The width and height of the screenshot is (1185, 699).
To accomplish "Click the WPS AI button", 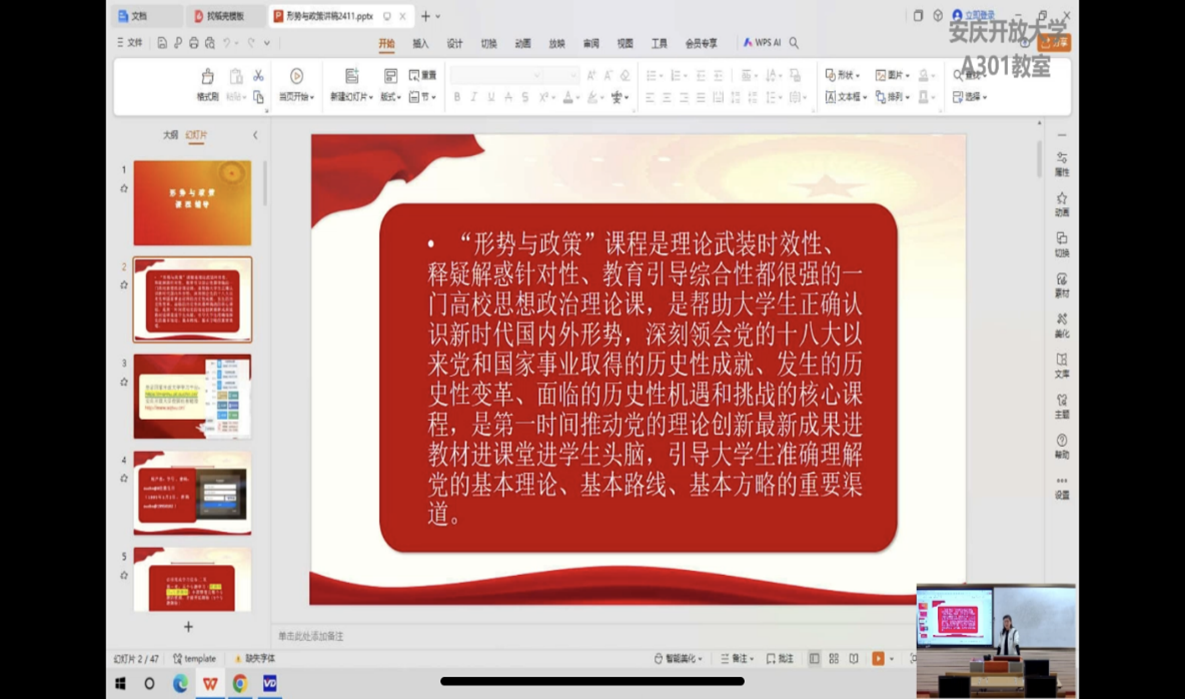I will pyautogui.click(x=762, y=43).
